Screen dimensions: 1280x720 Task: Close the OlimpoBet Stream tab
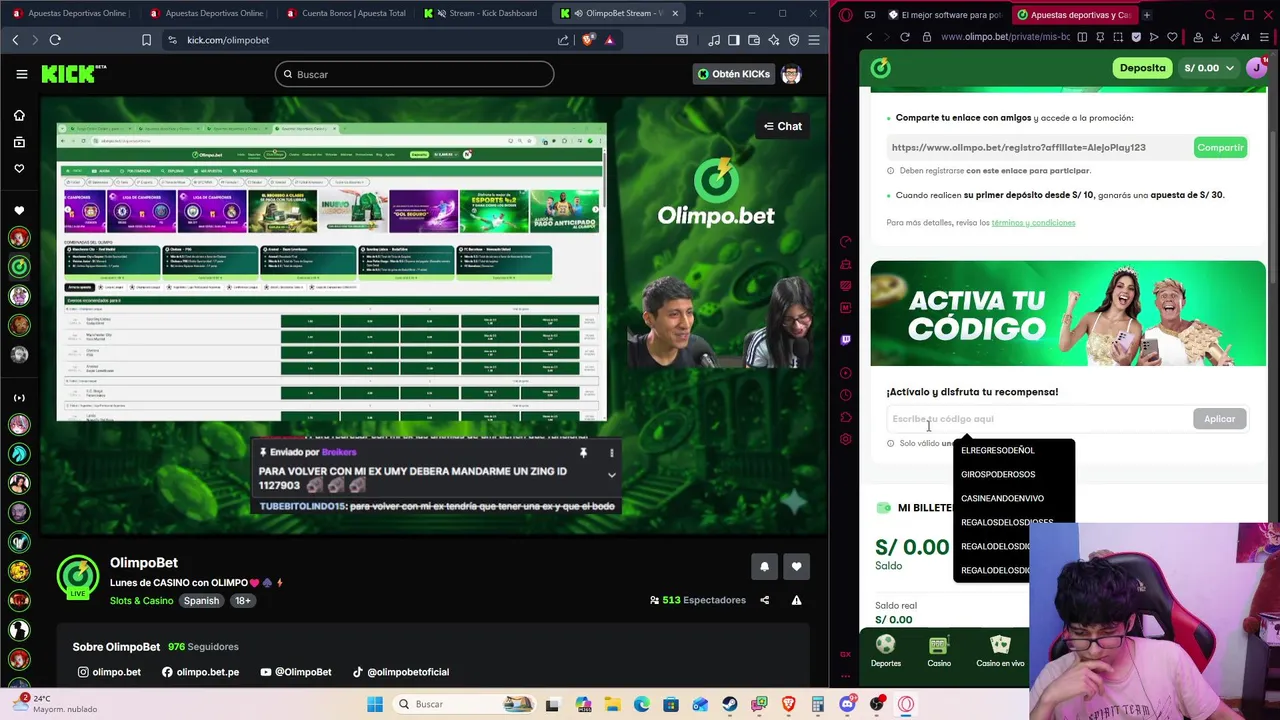tap(675, 13)
